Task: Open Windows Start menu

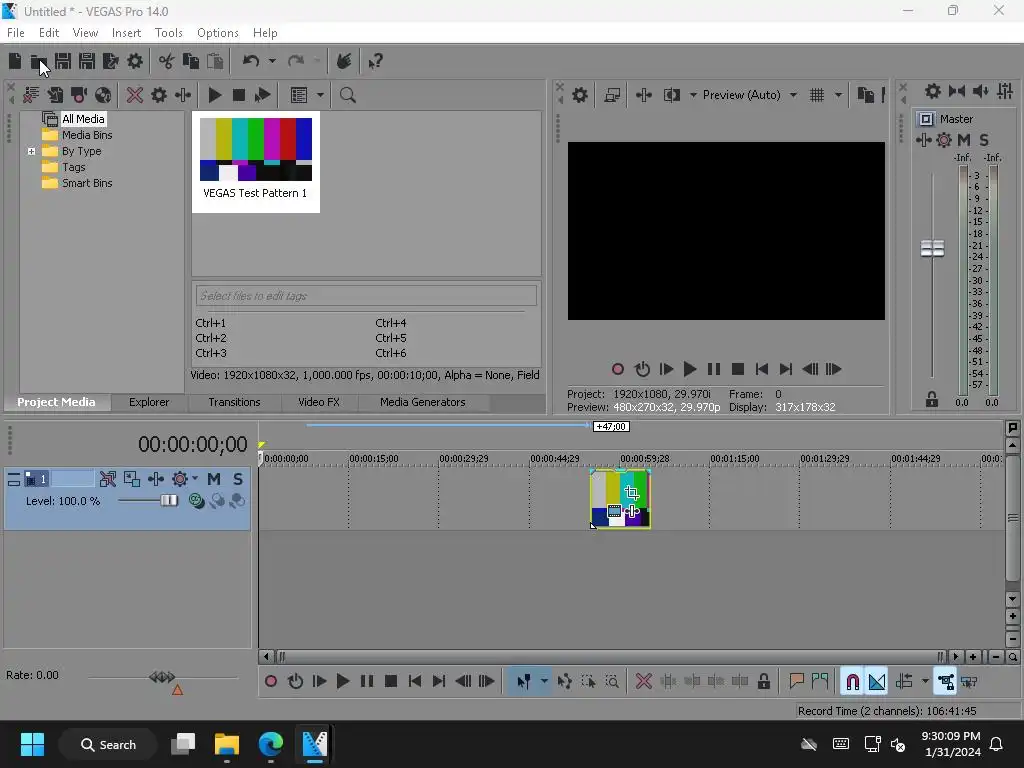Action: [32, 744]
